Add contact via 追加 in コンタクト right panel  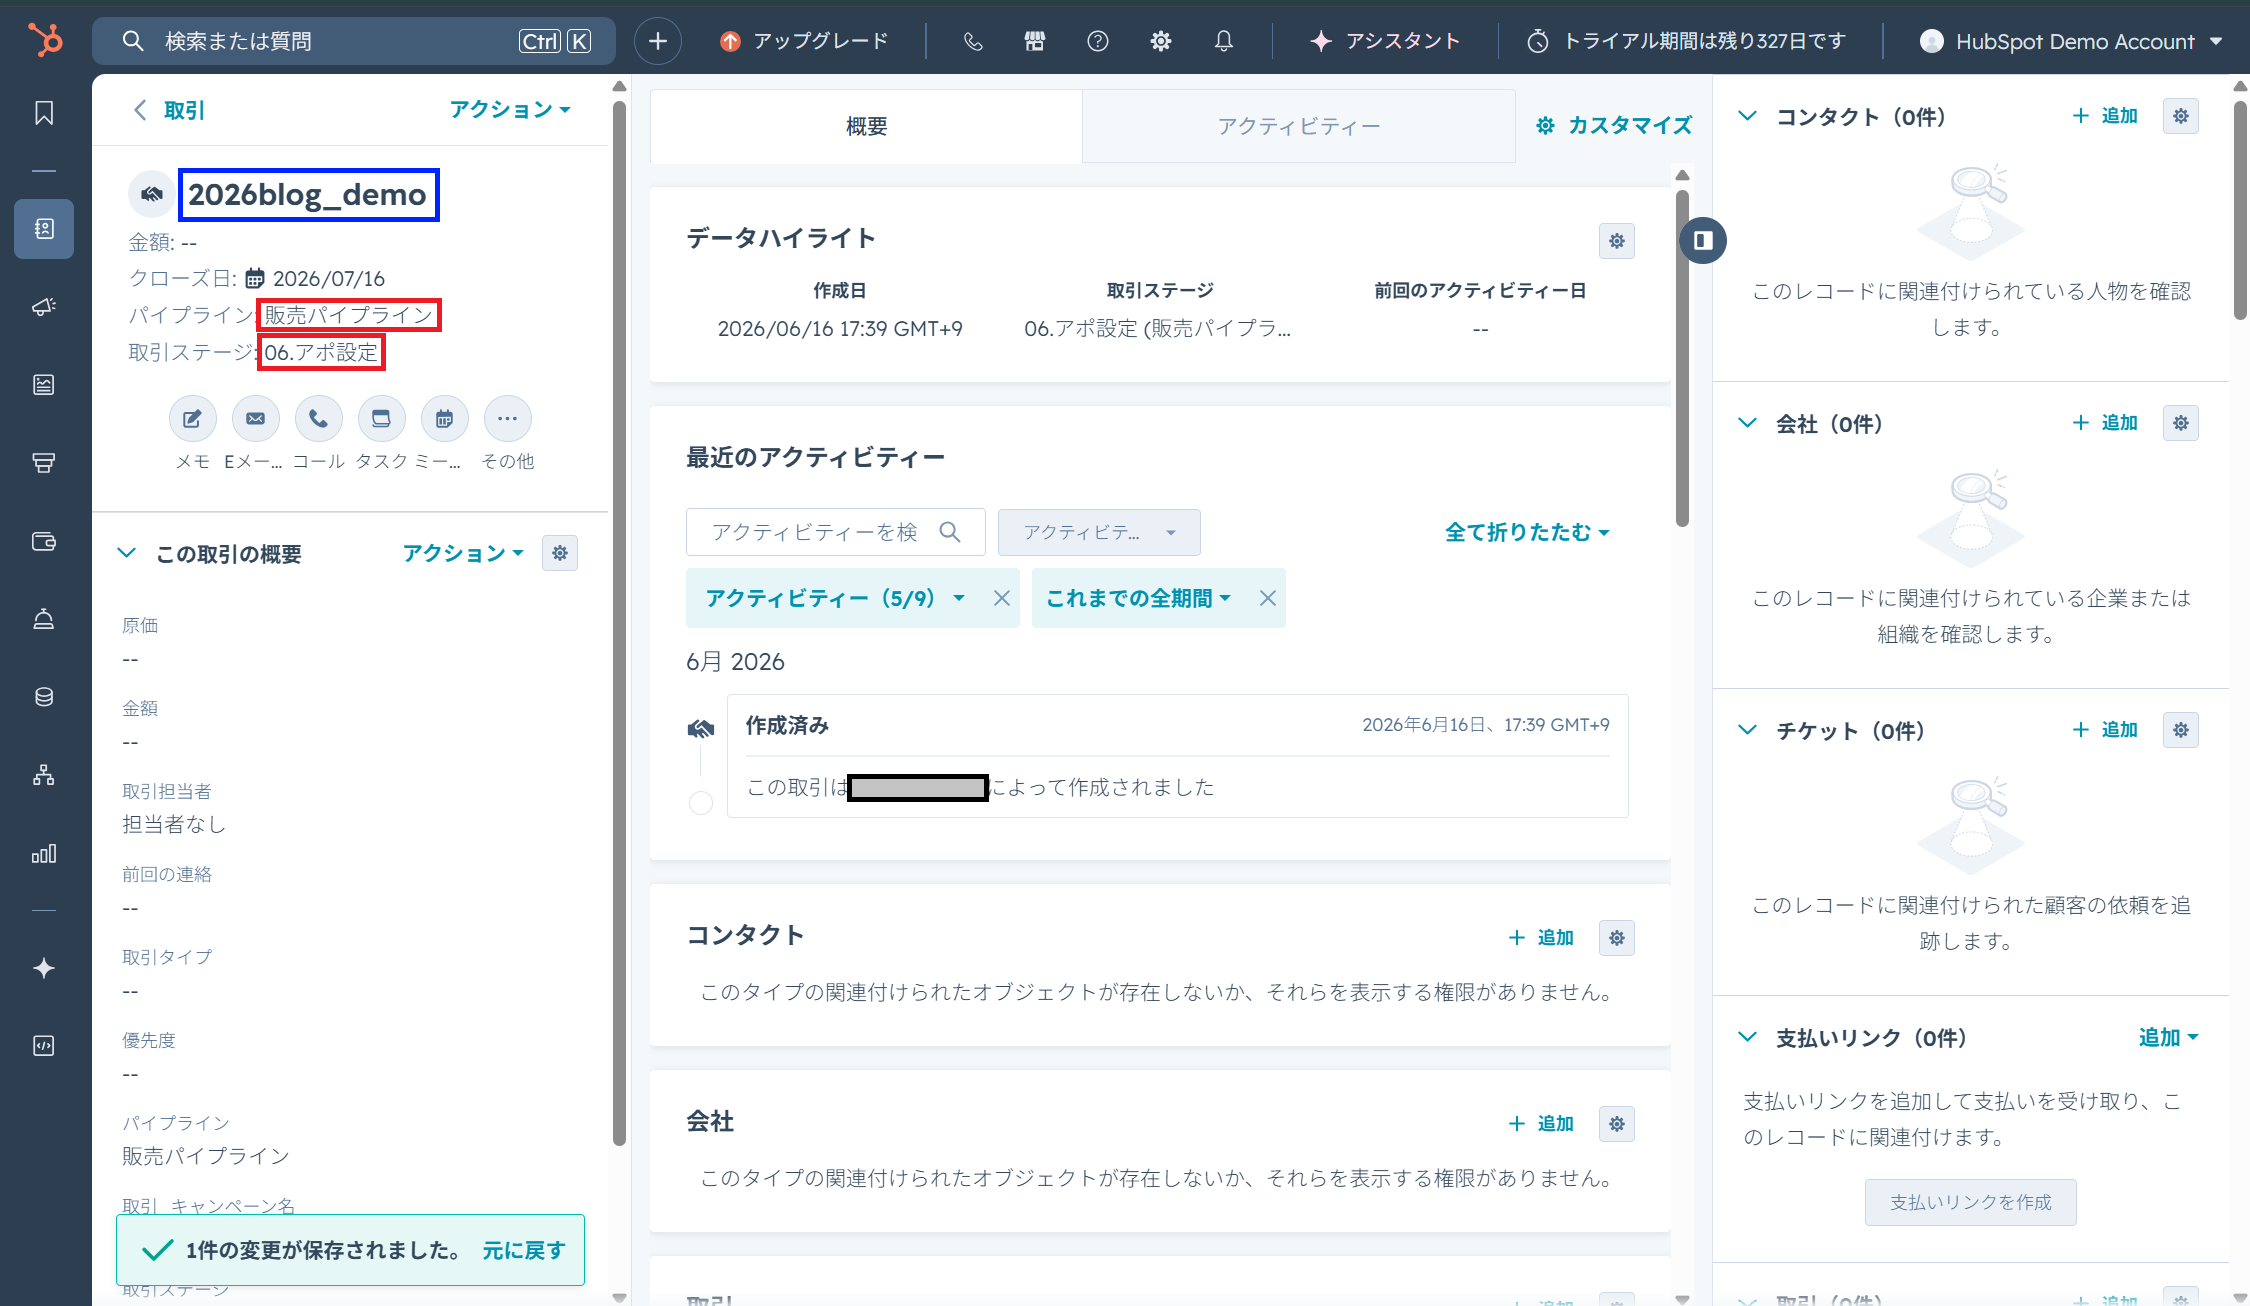pyautogui.click(x=2105, y=116)
